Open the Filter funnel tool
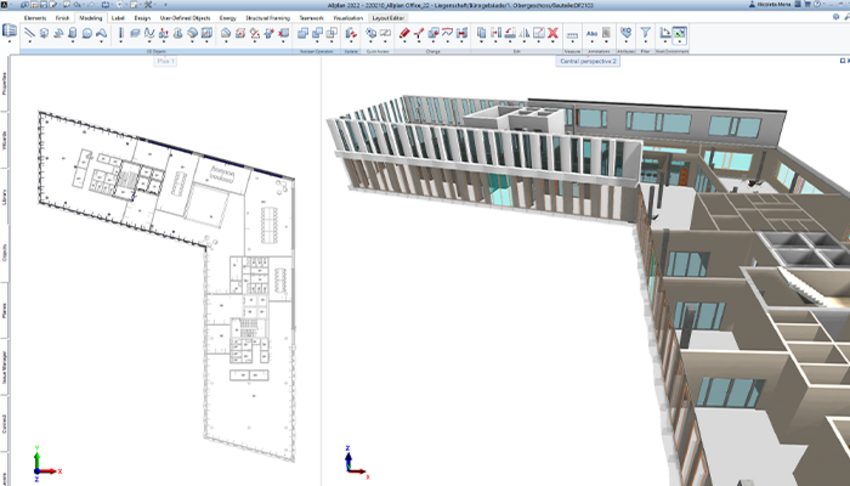 pyautogui.click(x=645, y=33)
